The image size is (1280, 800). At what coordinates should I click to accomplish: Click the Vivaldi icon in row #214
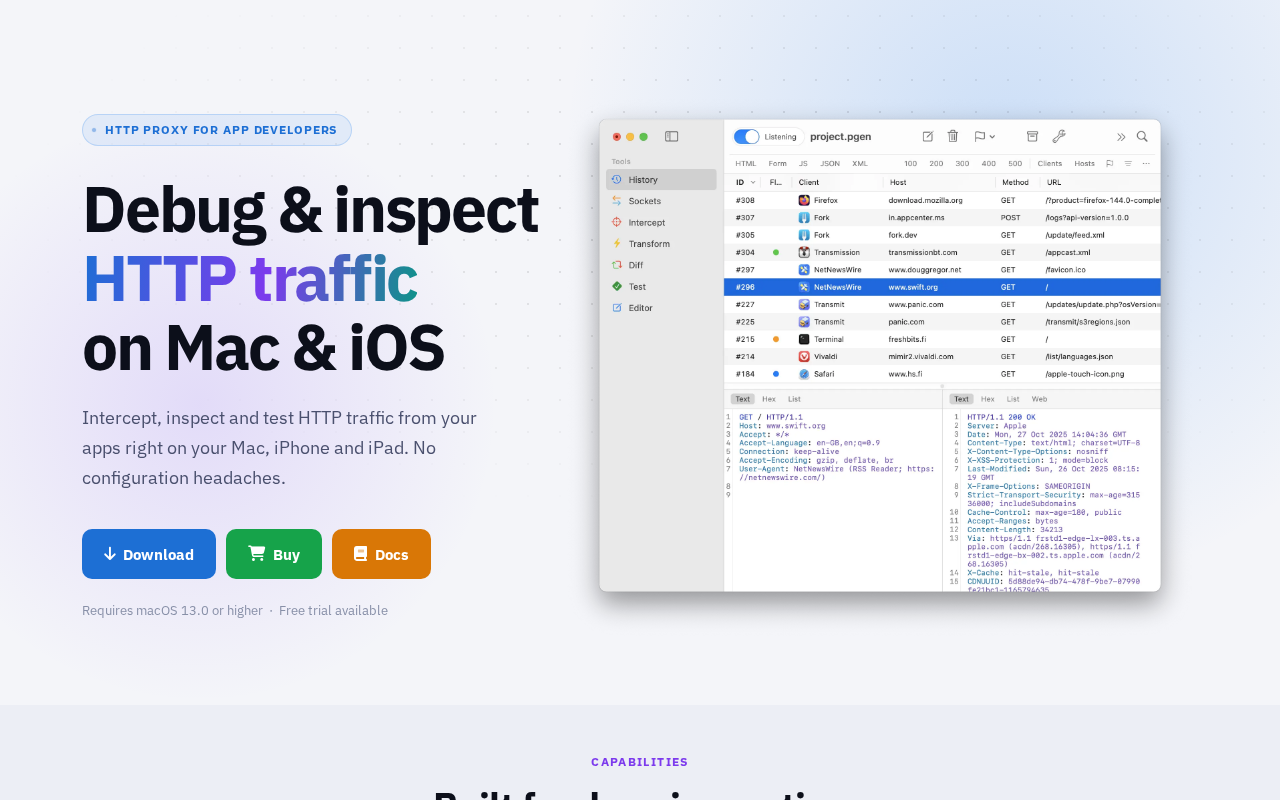804,356
